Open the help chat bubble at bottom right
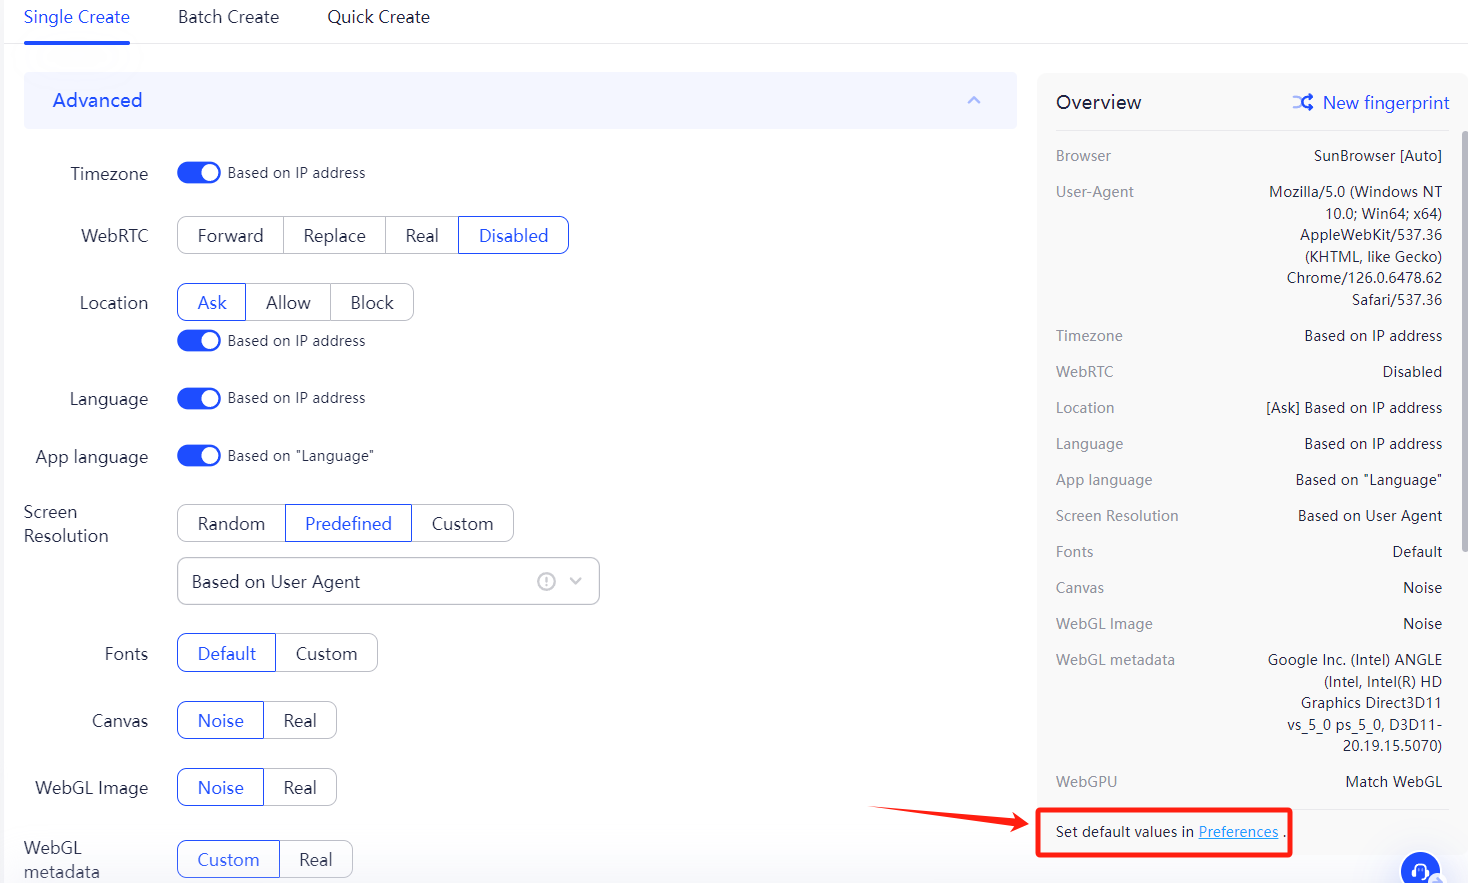Screen dimensions: 1468x883 coord(1420,869)
